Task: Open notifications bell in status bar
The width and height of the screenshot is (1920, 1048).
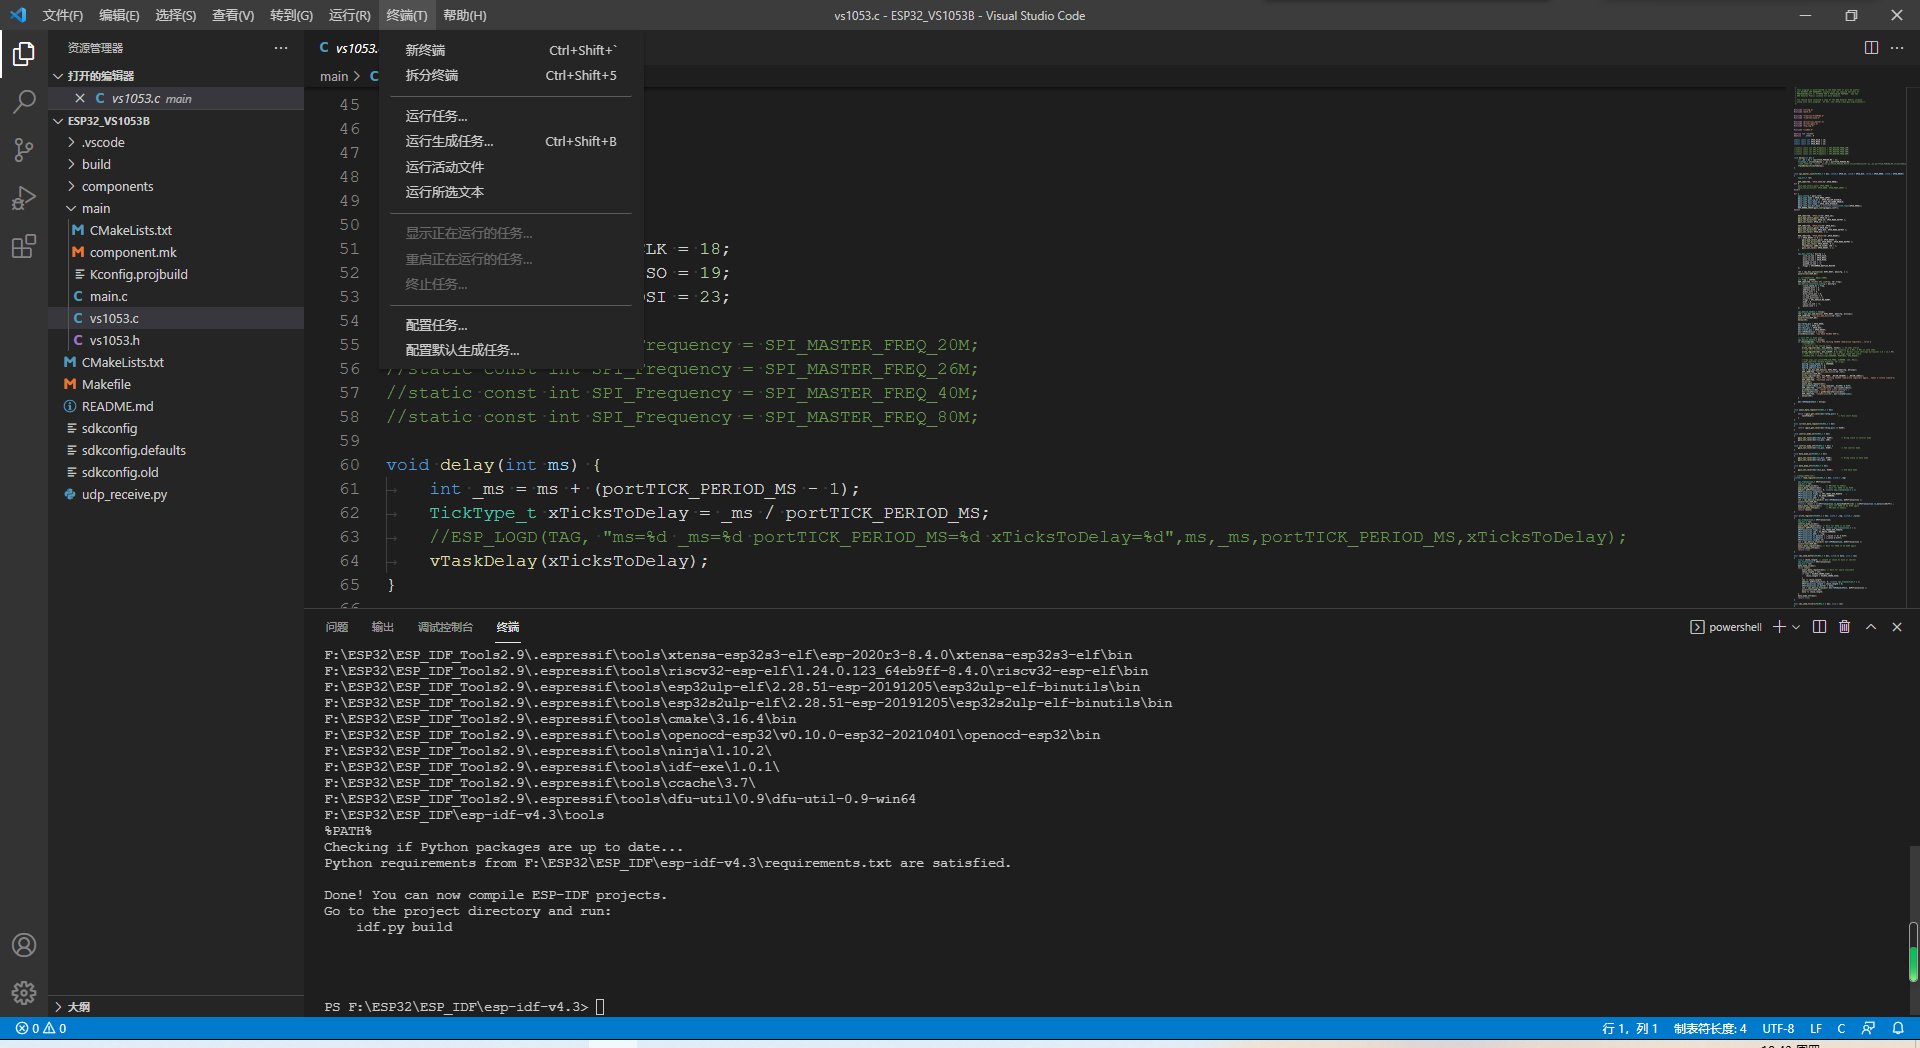Action: point(1898,1028)
